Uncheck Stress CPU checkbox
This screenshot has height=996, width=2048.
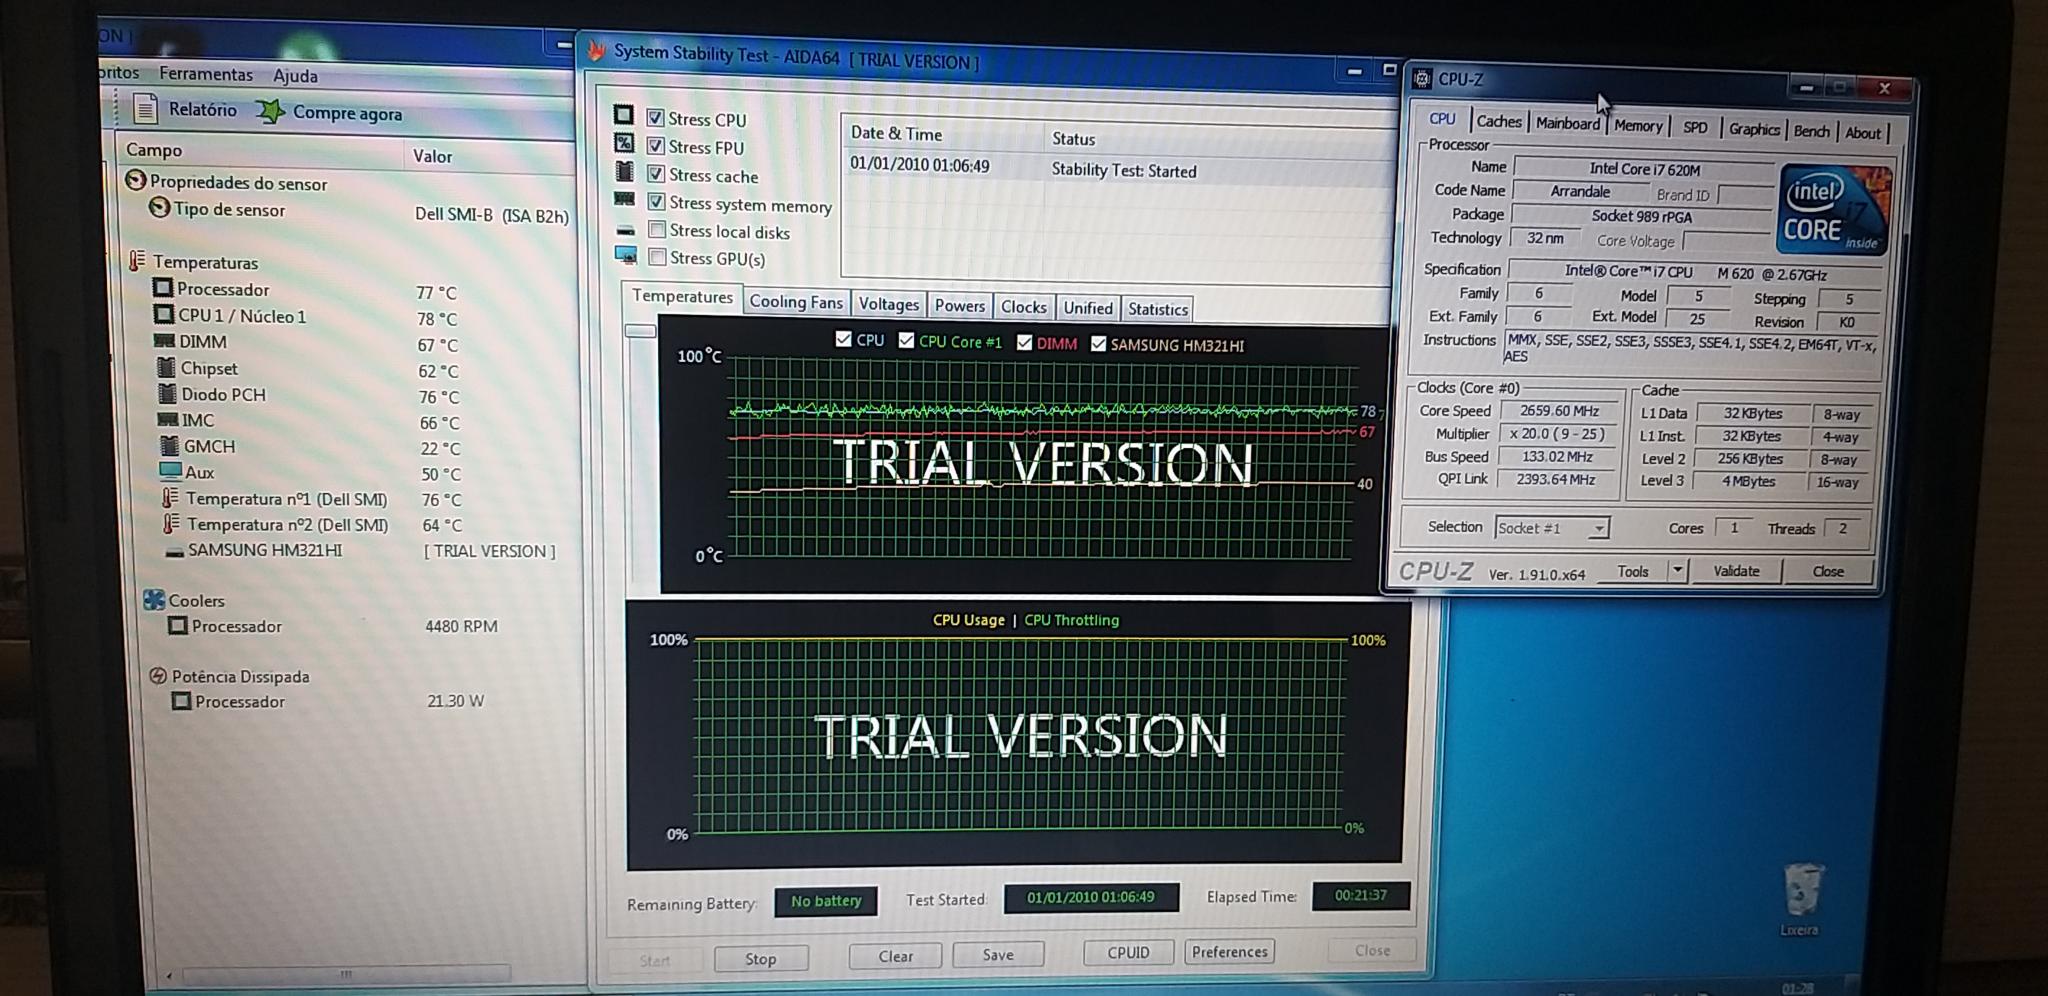click(655, 118)
